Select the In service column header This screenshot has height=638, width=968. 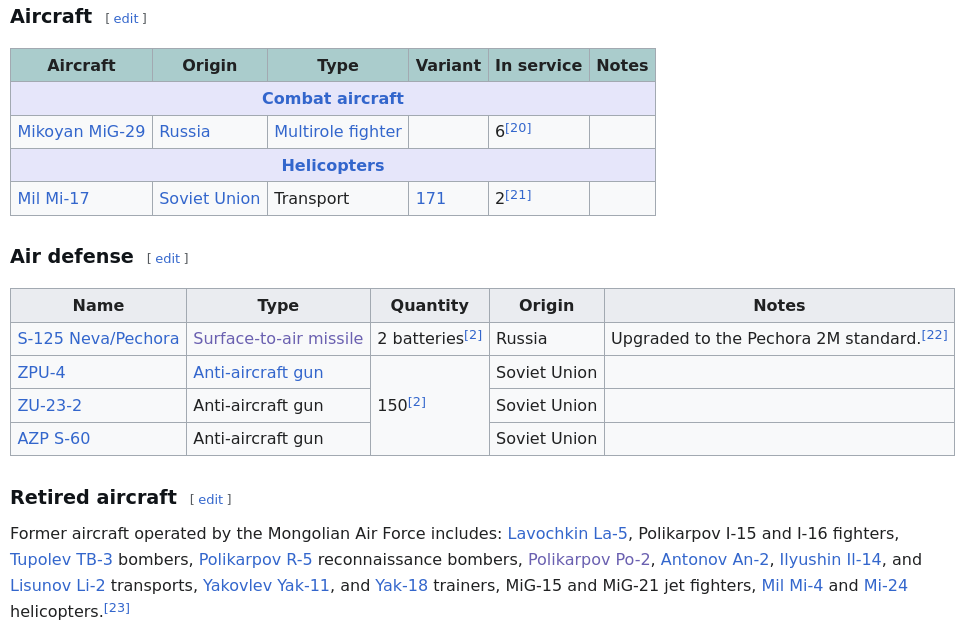tap(538, 65)
